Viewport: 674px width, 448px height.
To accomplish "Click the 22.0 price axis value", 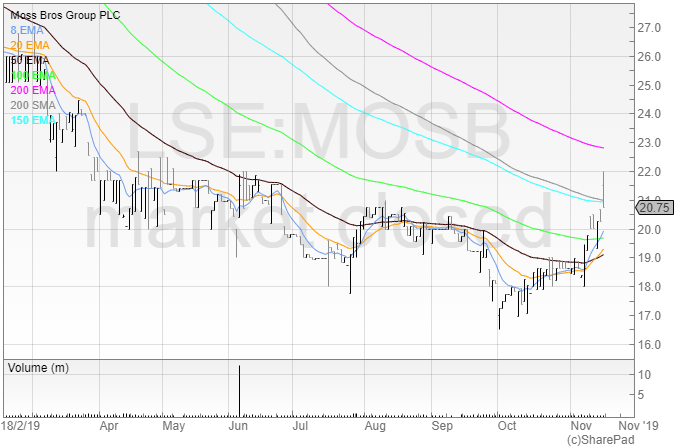I will click(x=649, y=172).
